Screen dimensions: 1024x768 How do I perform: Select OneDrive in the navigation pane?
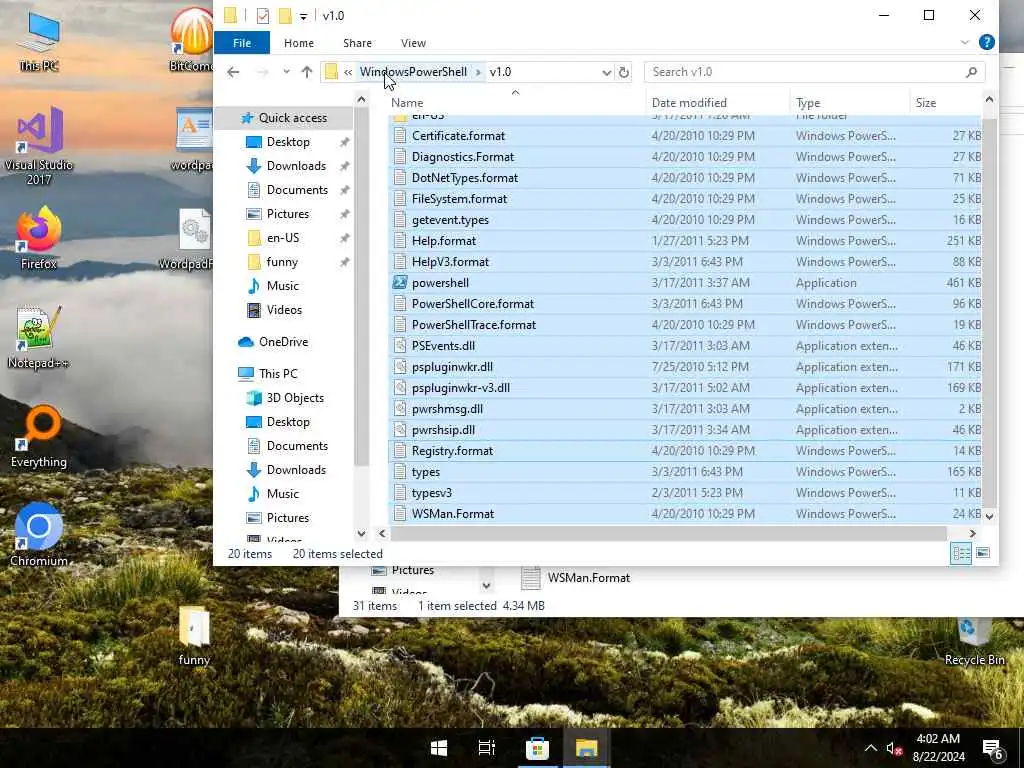(283, 342)
